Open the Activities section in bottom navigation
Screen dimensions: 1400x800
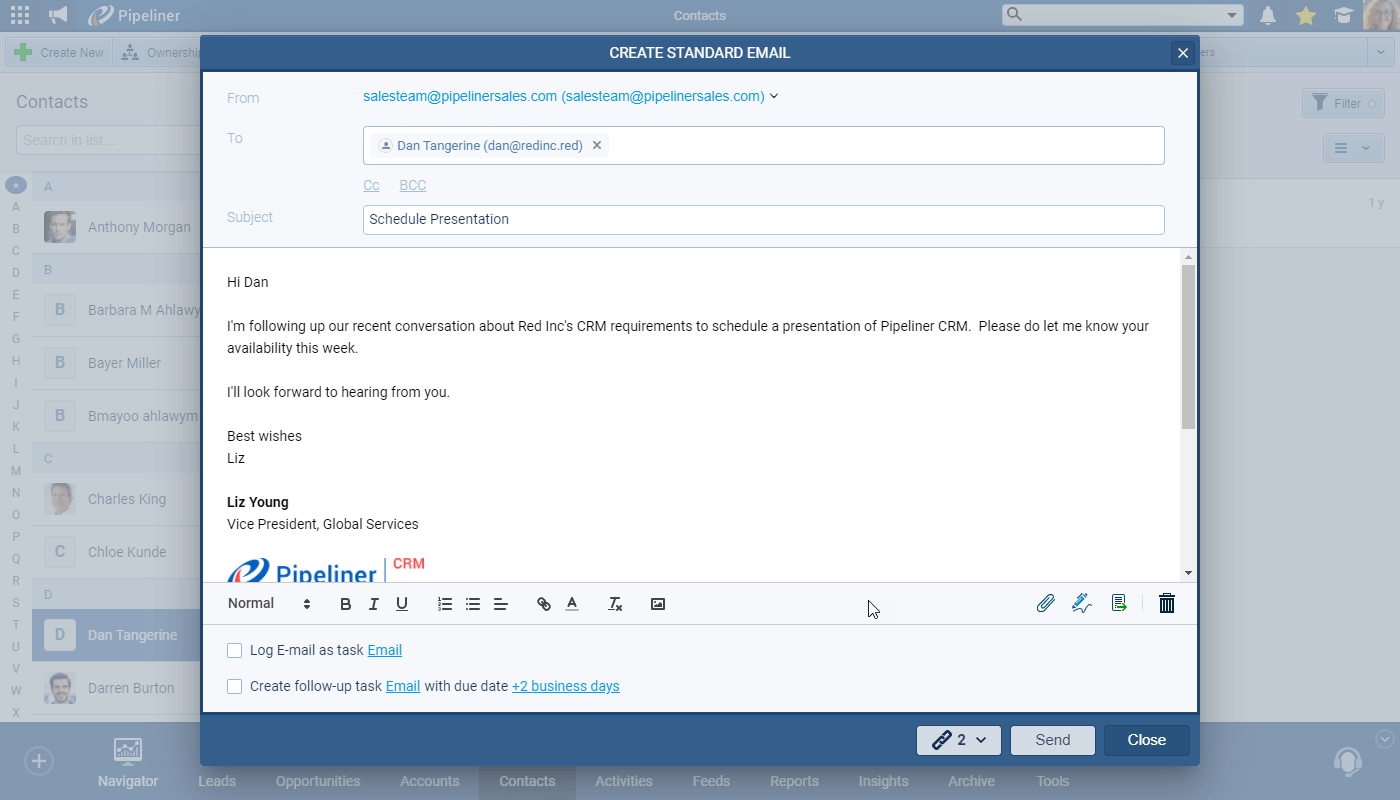(623, 781)
